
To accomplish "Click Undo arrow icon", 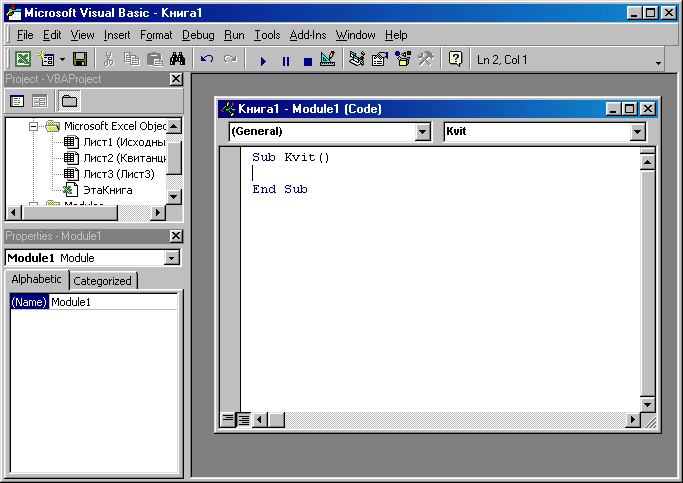I will pyautogui.click(x=207, y=59).
